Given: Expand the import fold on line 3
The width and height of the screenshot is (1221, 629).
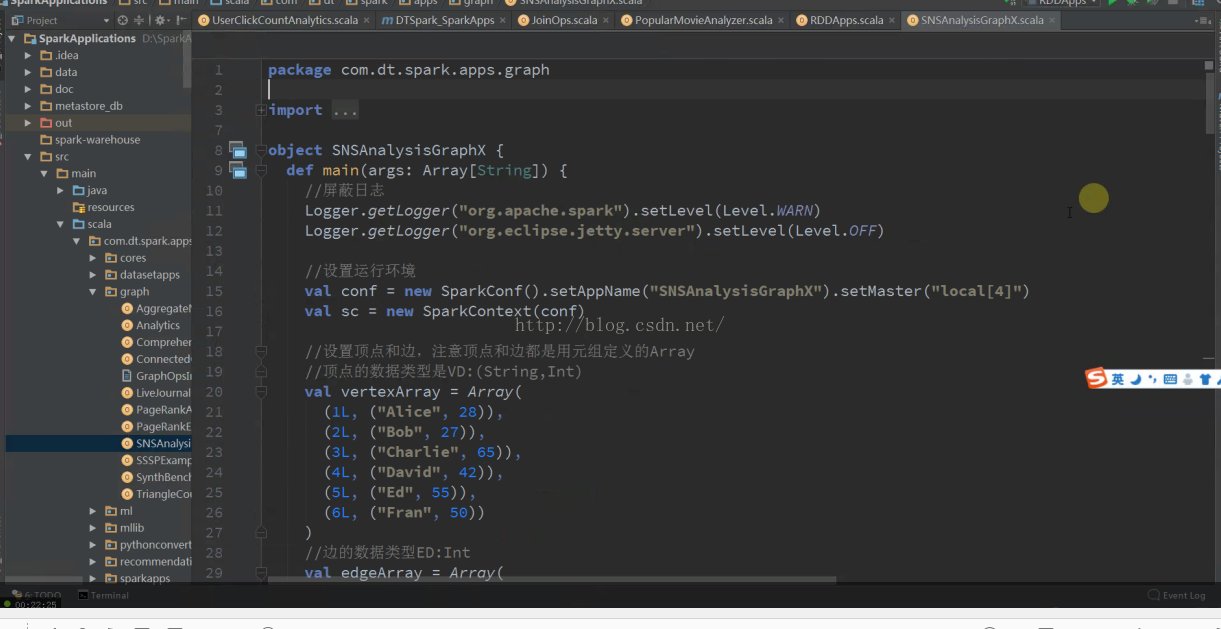Looking at the screenshot, I should [261, 110].
